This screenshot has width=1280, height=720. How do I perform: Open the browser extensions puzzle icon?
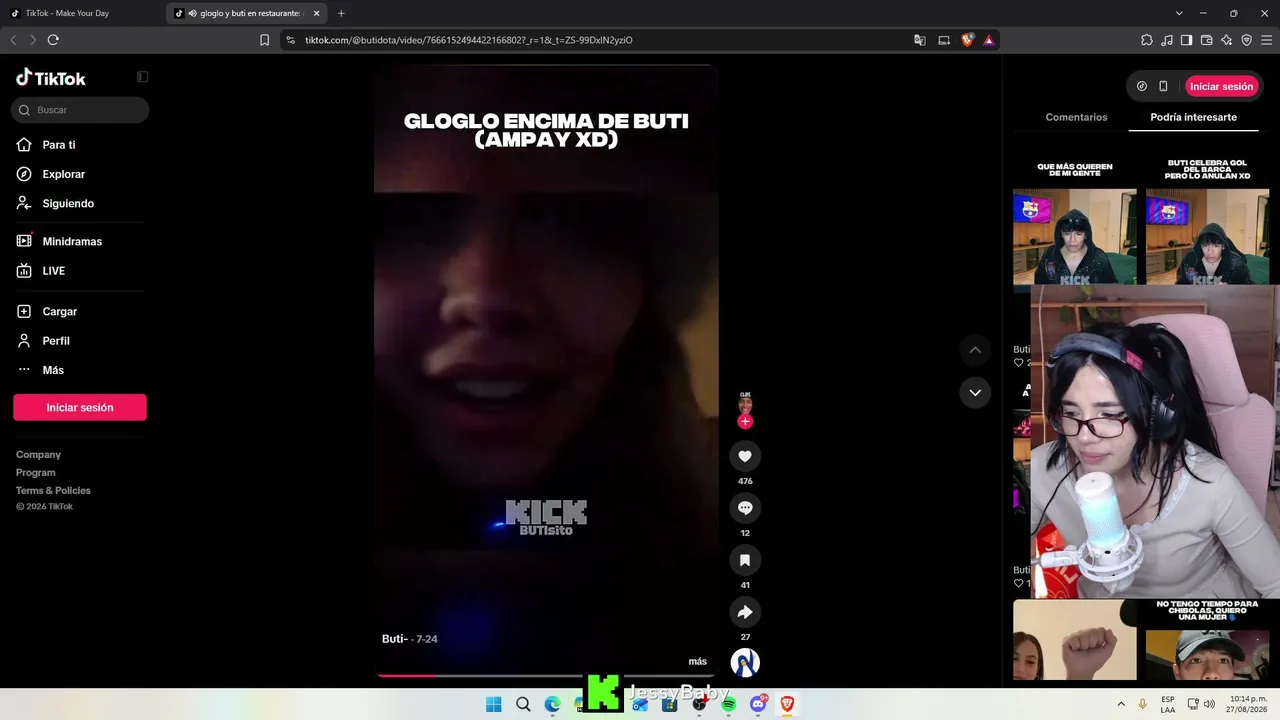click(x=1147, y=40)
